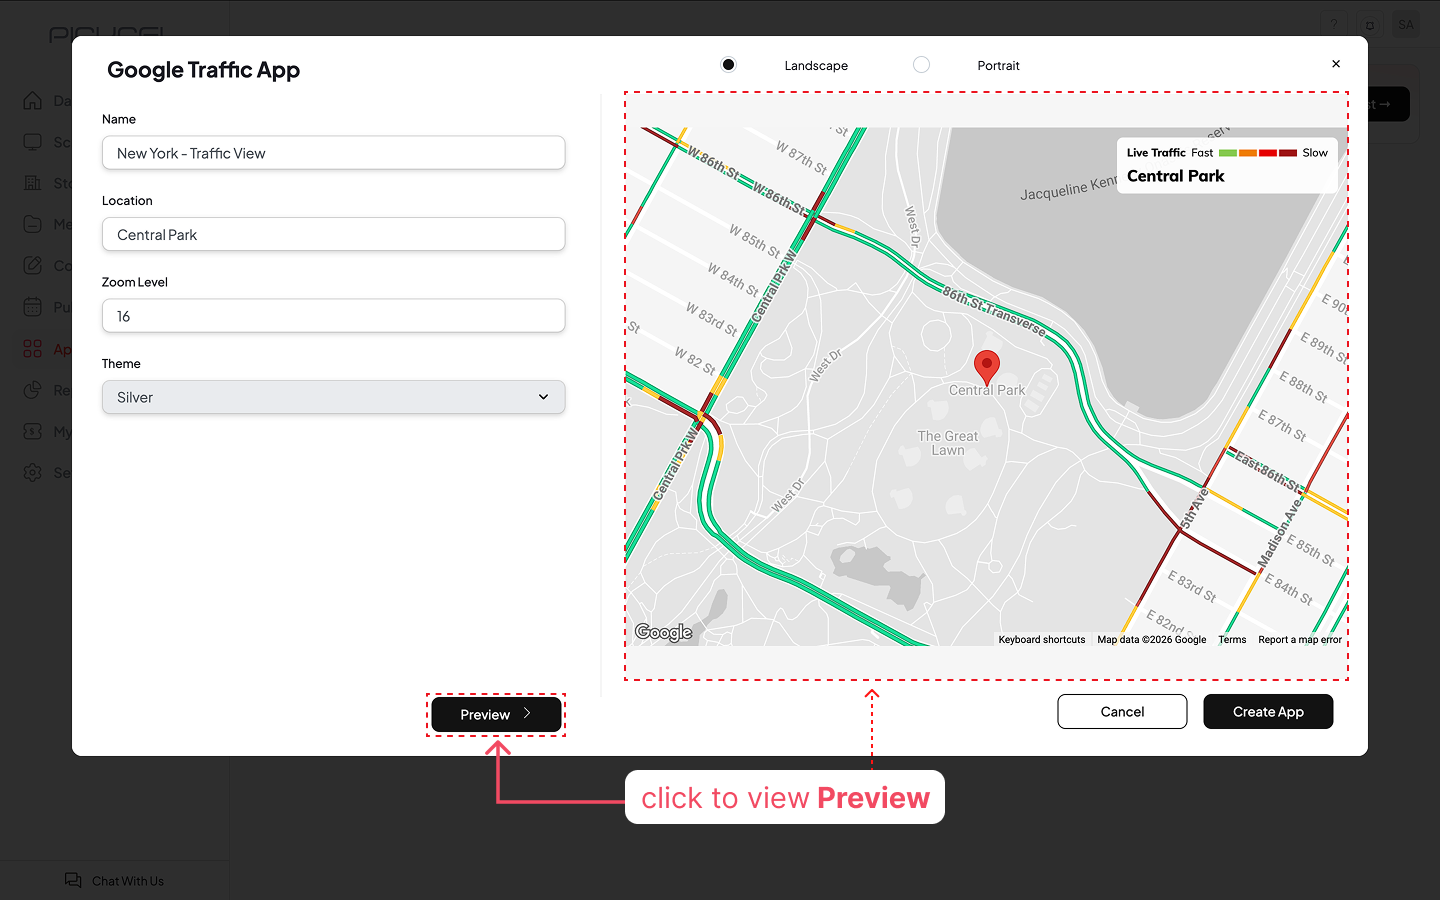
Task: Close the Google Traffic App dialog
Action: pos(1336,64)
